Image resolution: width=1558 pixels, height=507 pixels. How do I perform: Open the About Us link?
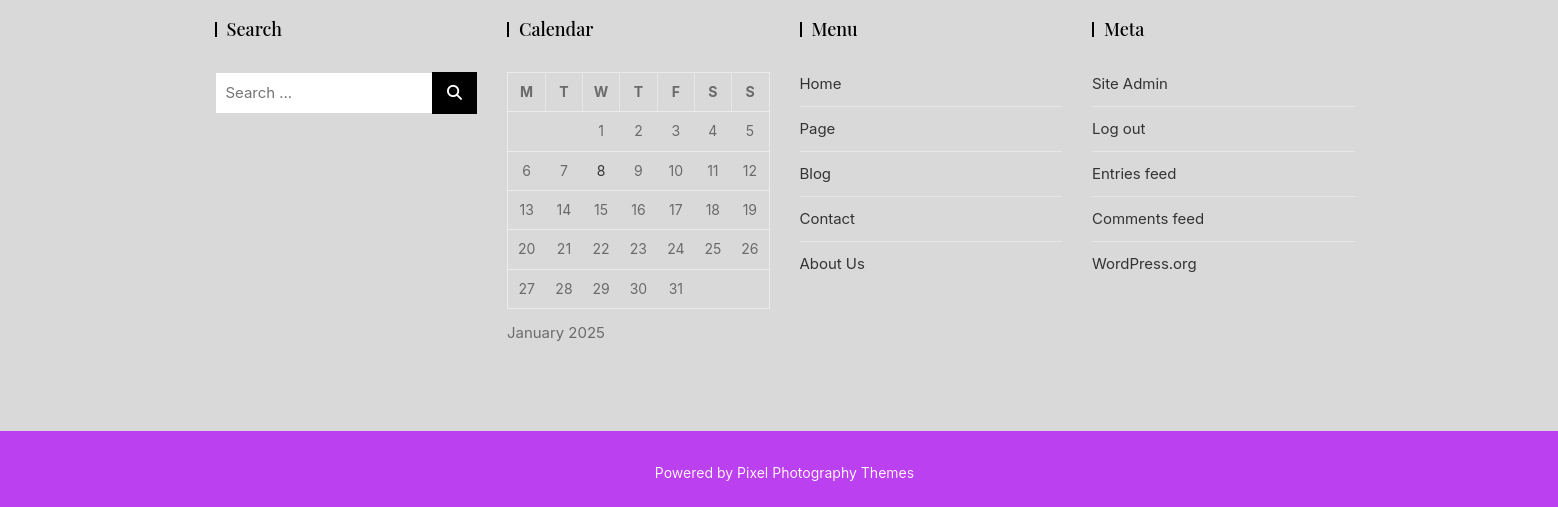pyautogui.click(x=832, y=264)
